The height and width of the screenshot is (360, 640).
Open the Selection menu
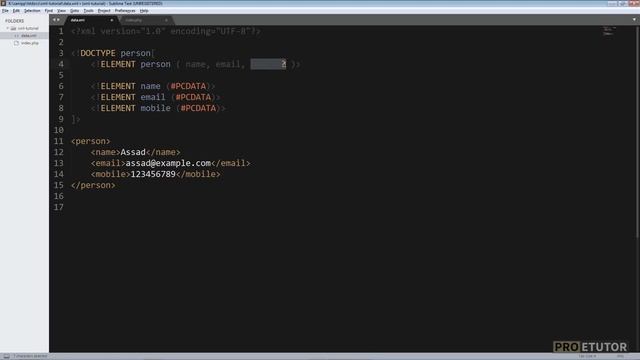click(32, 11)
